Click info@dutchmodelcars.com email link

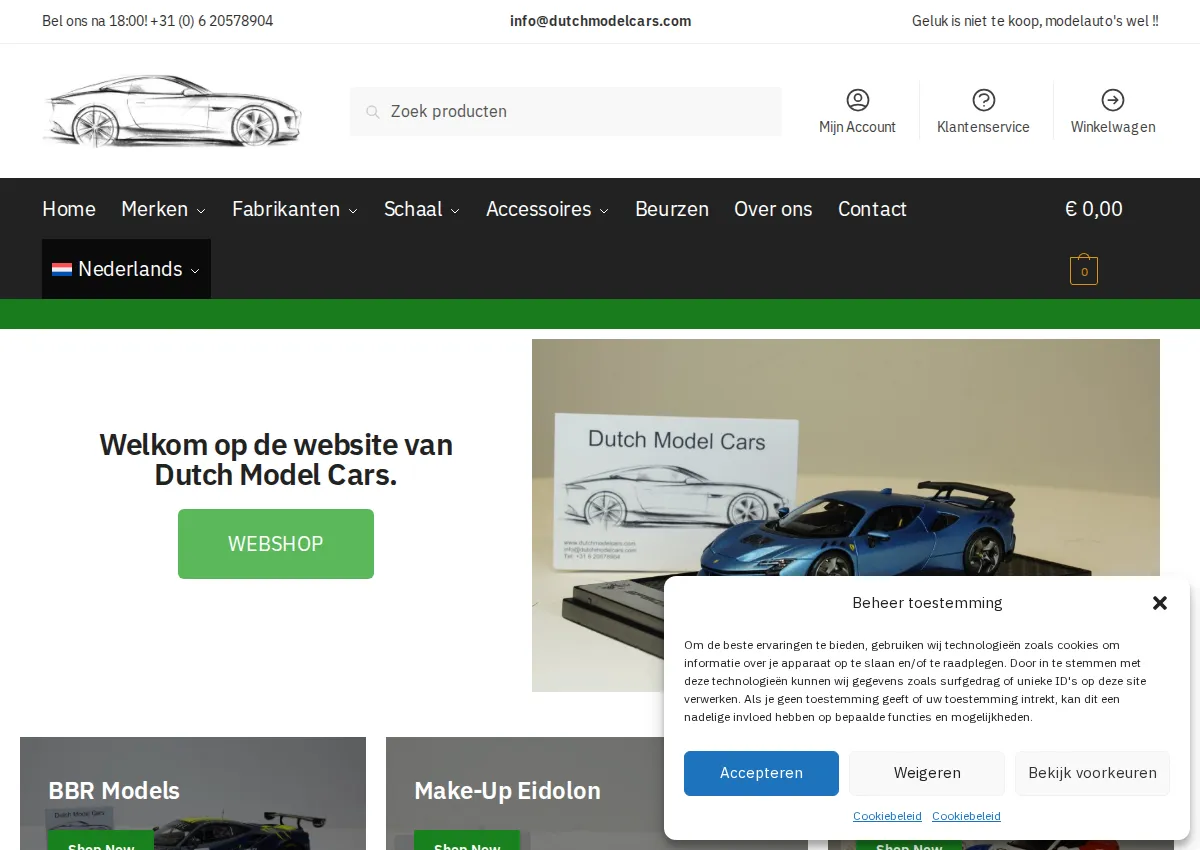pos(600,21)
